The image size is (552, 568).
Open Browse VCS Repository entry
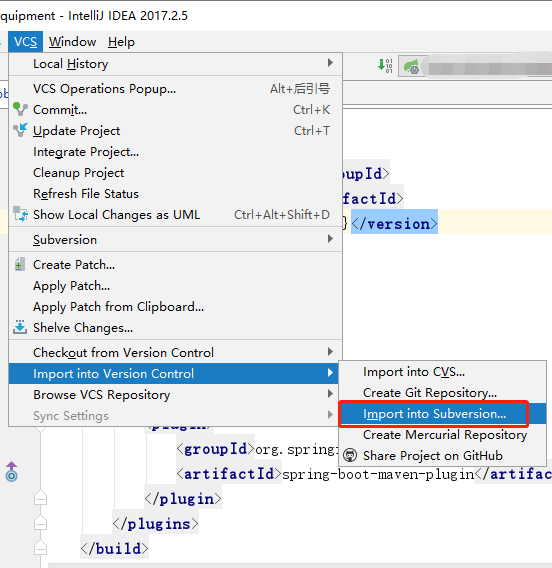pyautogui.click(x=173, y=395)
